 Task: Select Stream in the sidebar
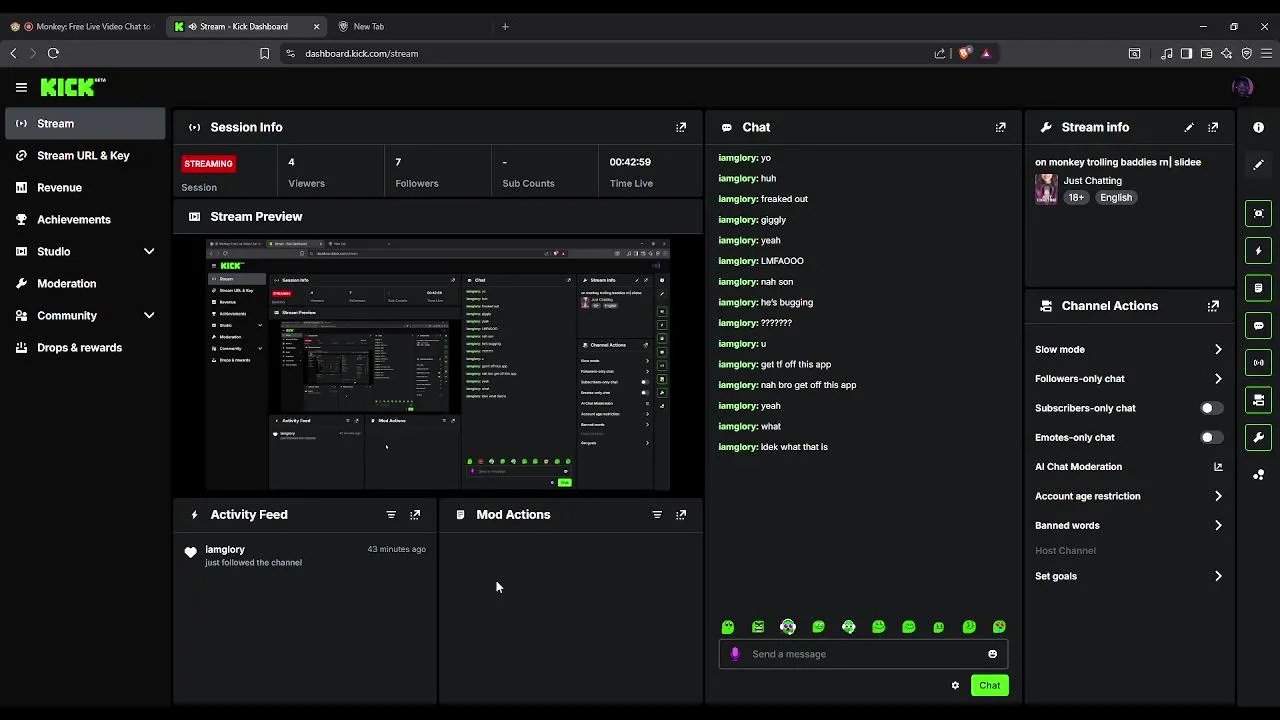pos(85,123)
